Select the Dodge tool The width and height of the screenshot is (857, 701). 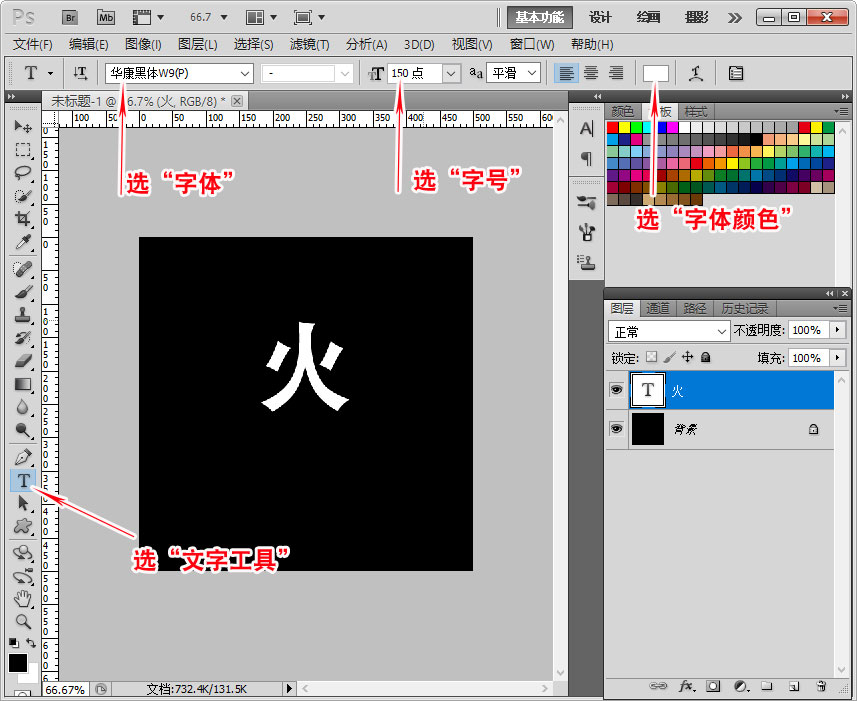pos(22,430)
